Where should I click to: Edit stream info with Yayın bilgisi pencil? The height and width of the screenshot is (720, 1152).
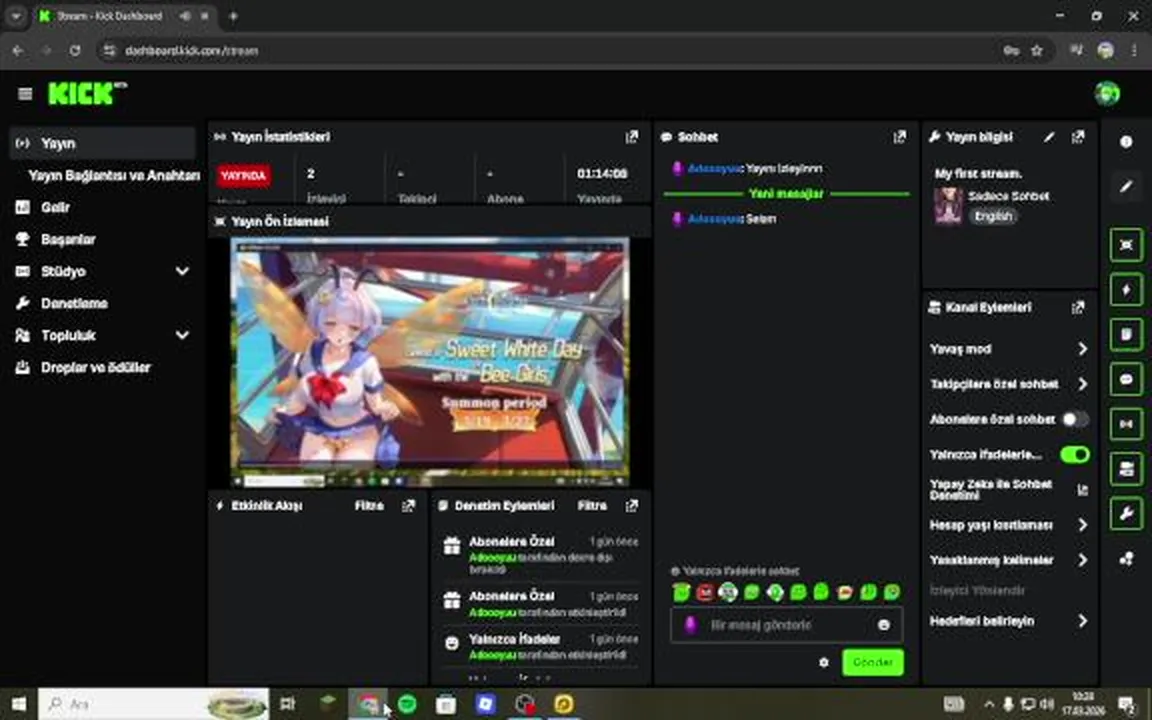(x=1049, y=137)
